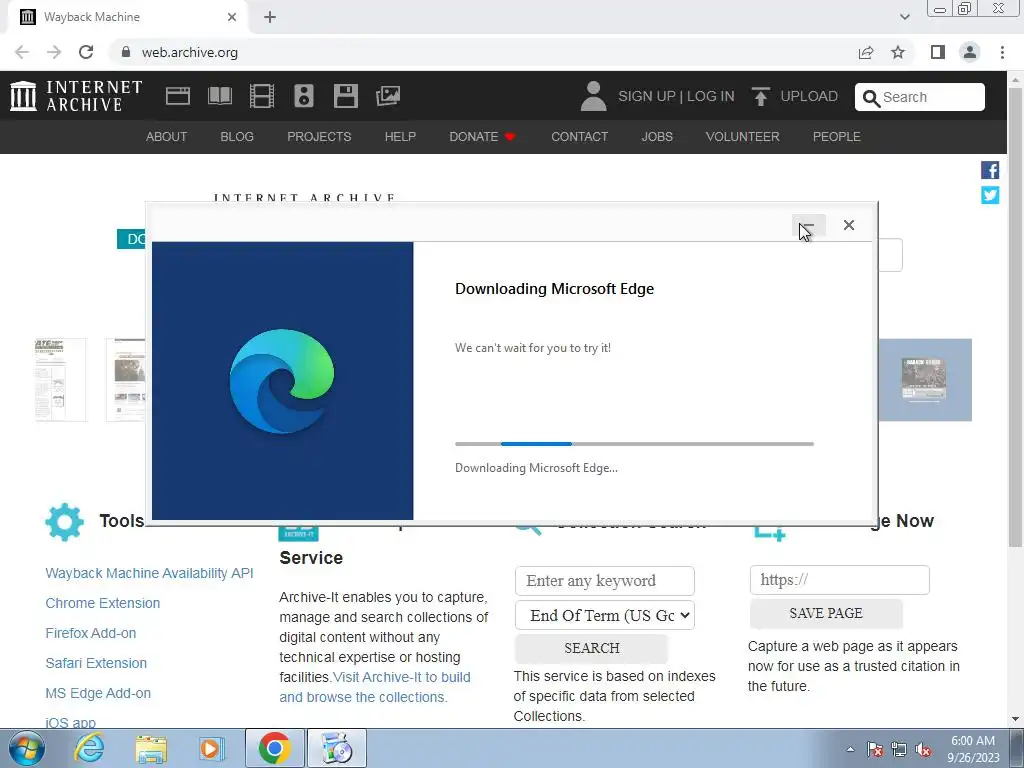Open the Web archive icon in navbar
1024x768 pixels.
coord(178,96)
